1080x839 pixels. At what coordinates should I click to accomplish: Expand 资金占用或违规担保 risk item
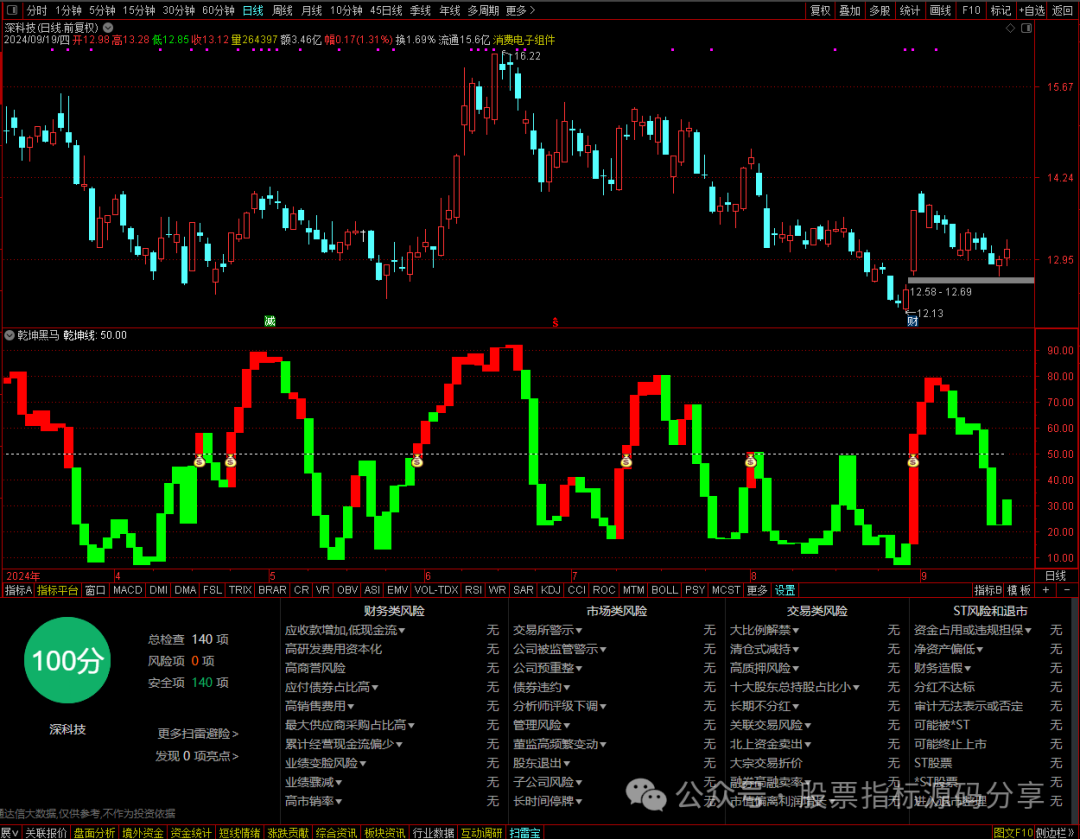tap(973, 630)
